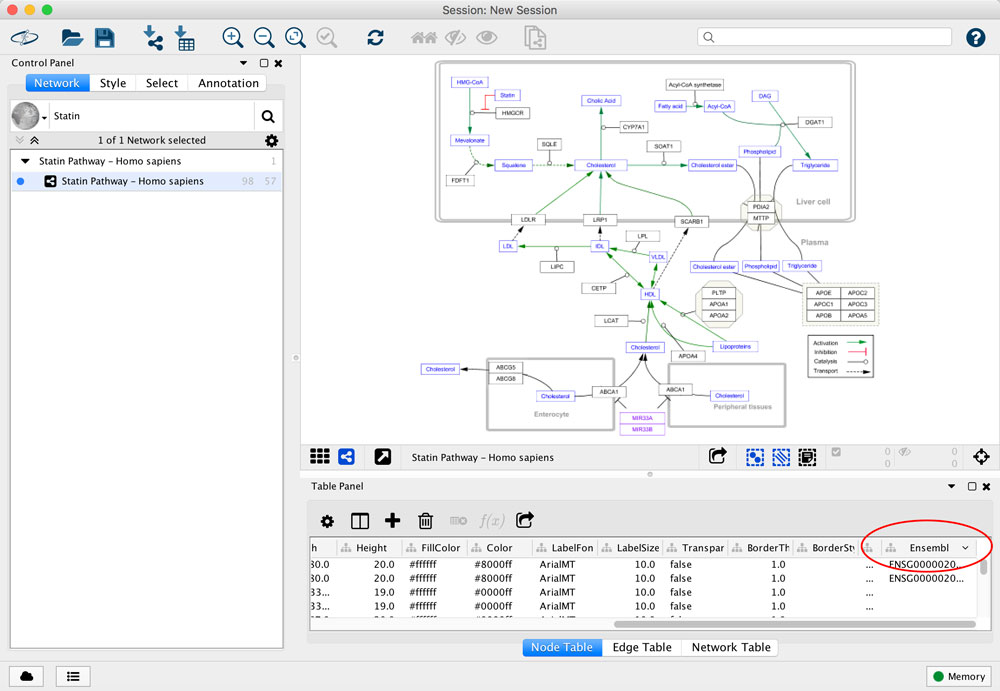Image resolution: width=1000 pixels, height=691 pixels.
Task: Import table from file icon
Action: click(x=185, y=38)
